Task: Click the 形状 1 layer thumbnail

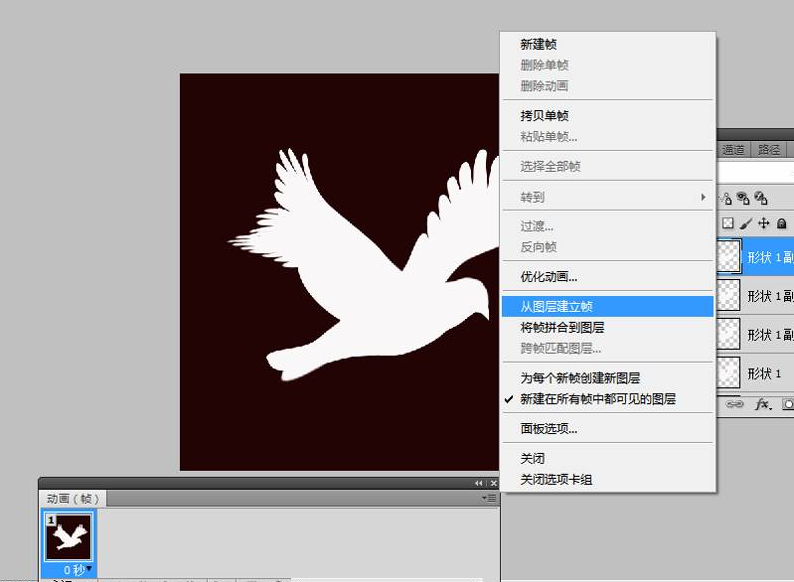Action: point(729,372)
